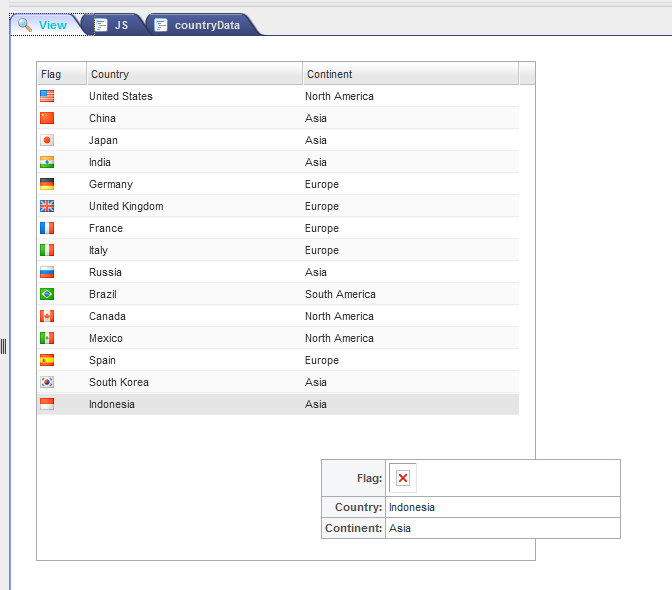Click the Canada flag icon
The image size is (672, 590).
(x=47, y=316)
